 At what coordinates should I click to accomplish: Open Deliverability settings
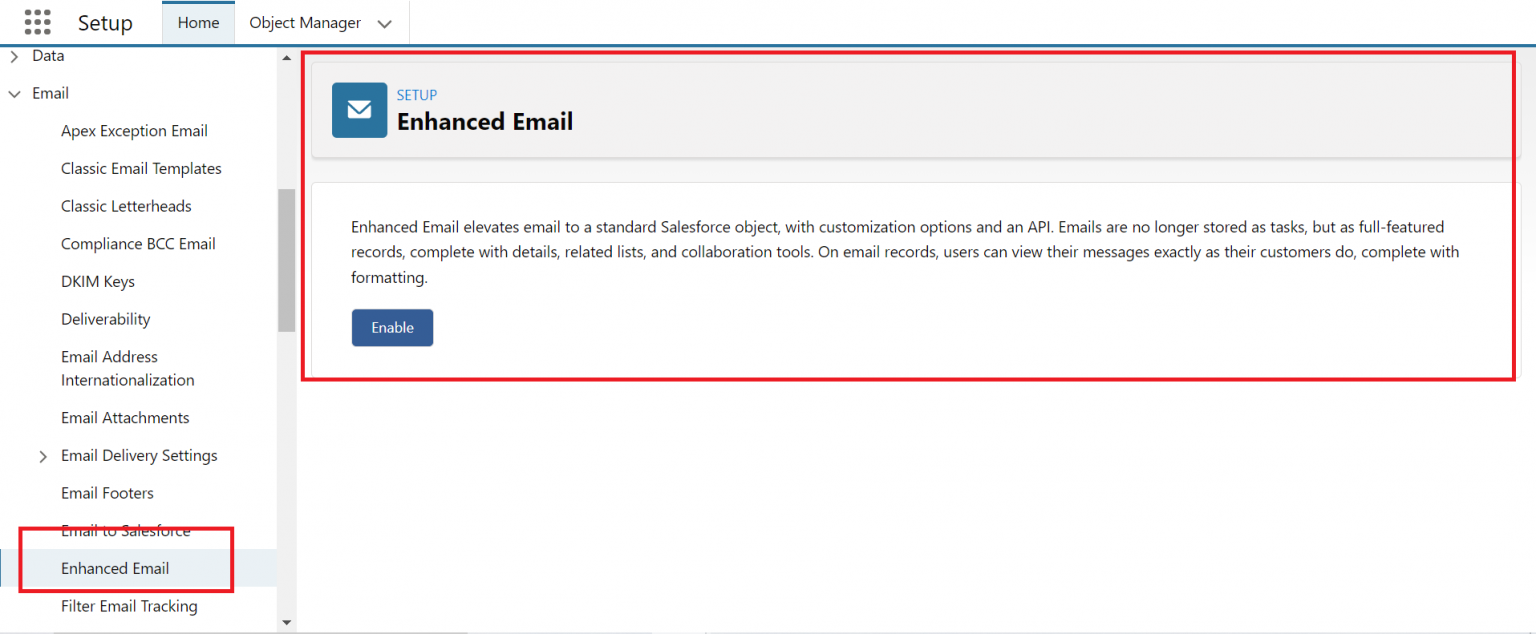(x=105, y=318)
